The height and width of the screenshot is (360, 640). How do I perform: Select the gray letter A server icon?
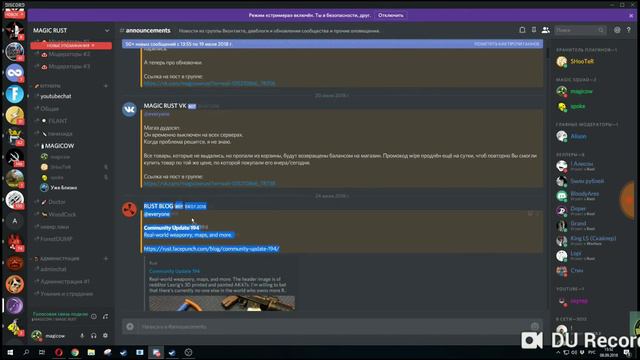point(15,221)
